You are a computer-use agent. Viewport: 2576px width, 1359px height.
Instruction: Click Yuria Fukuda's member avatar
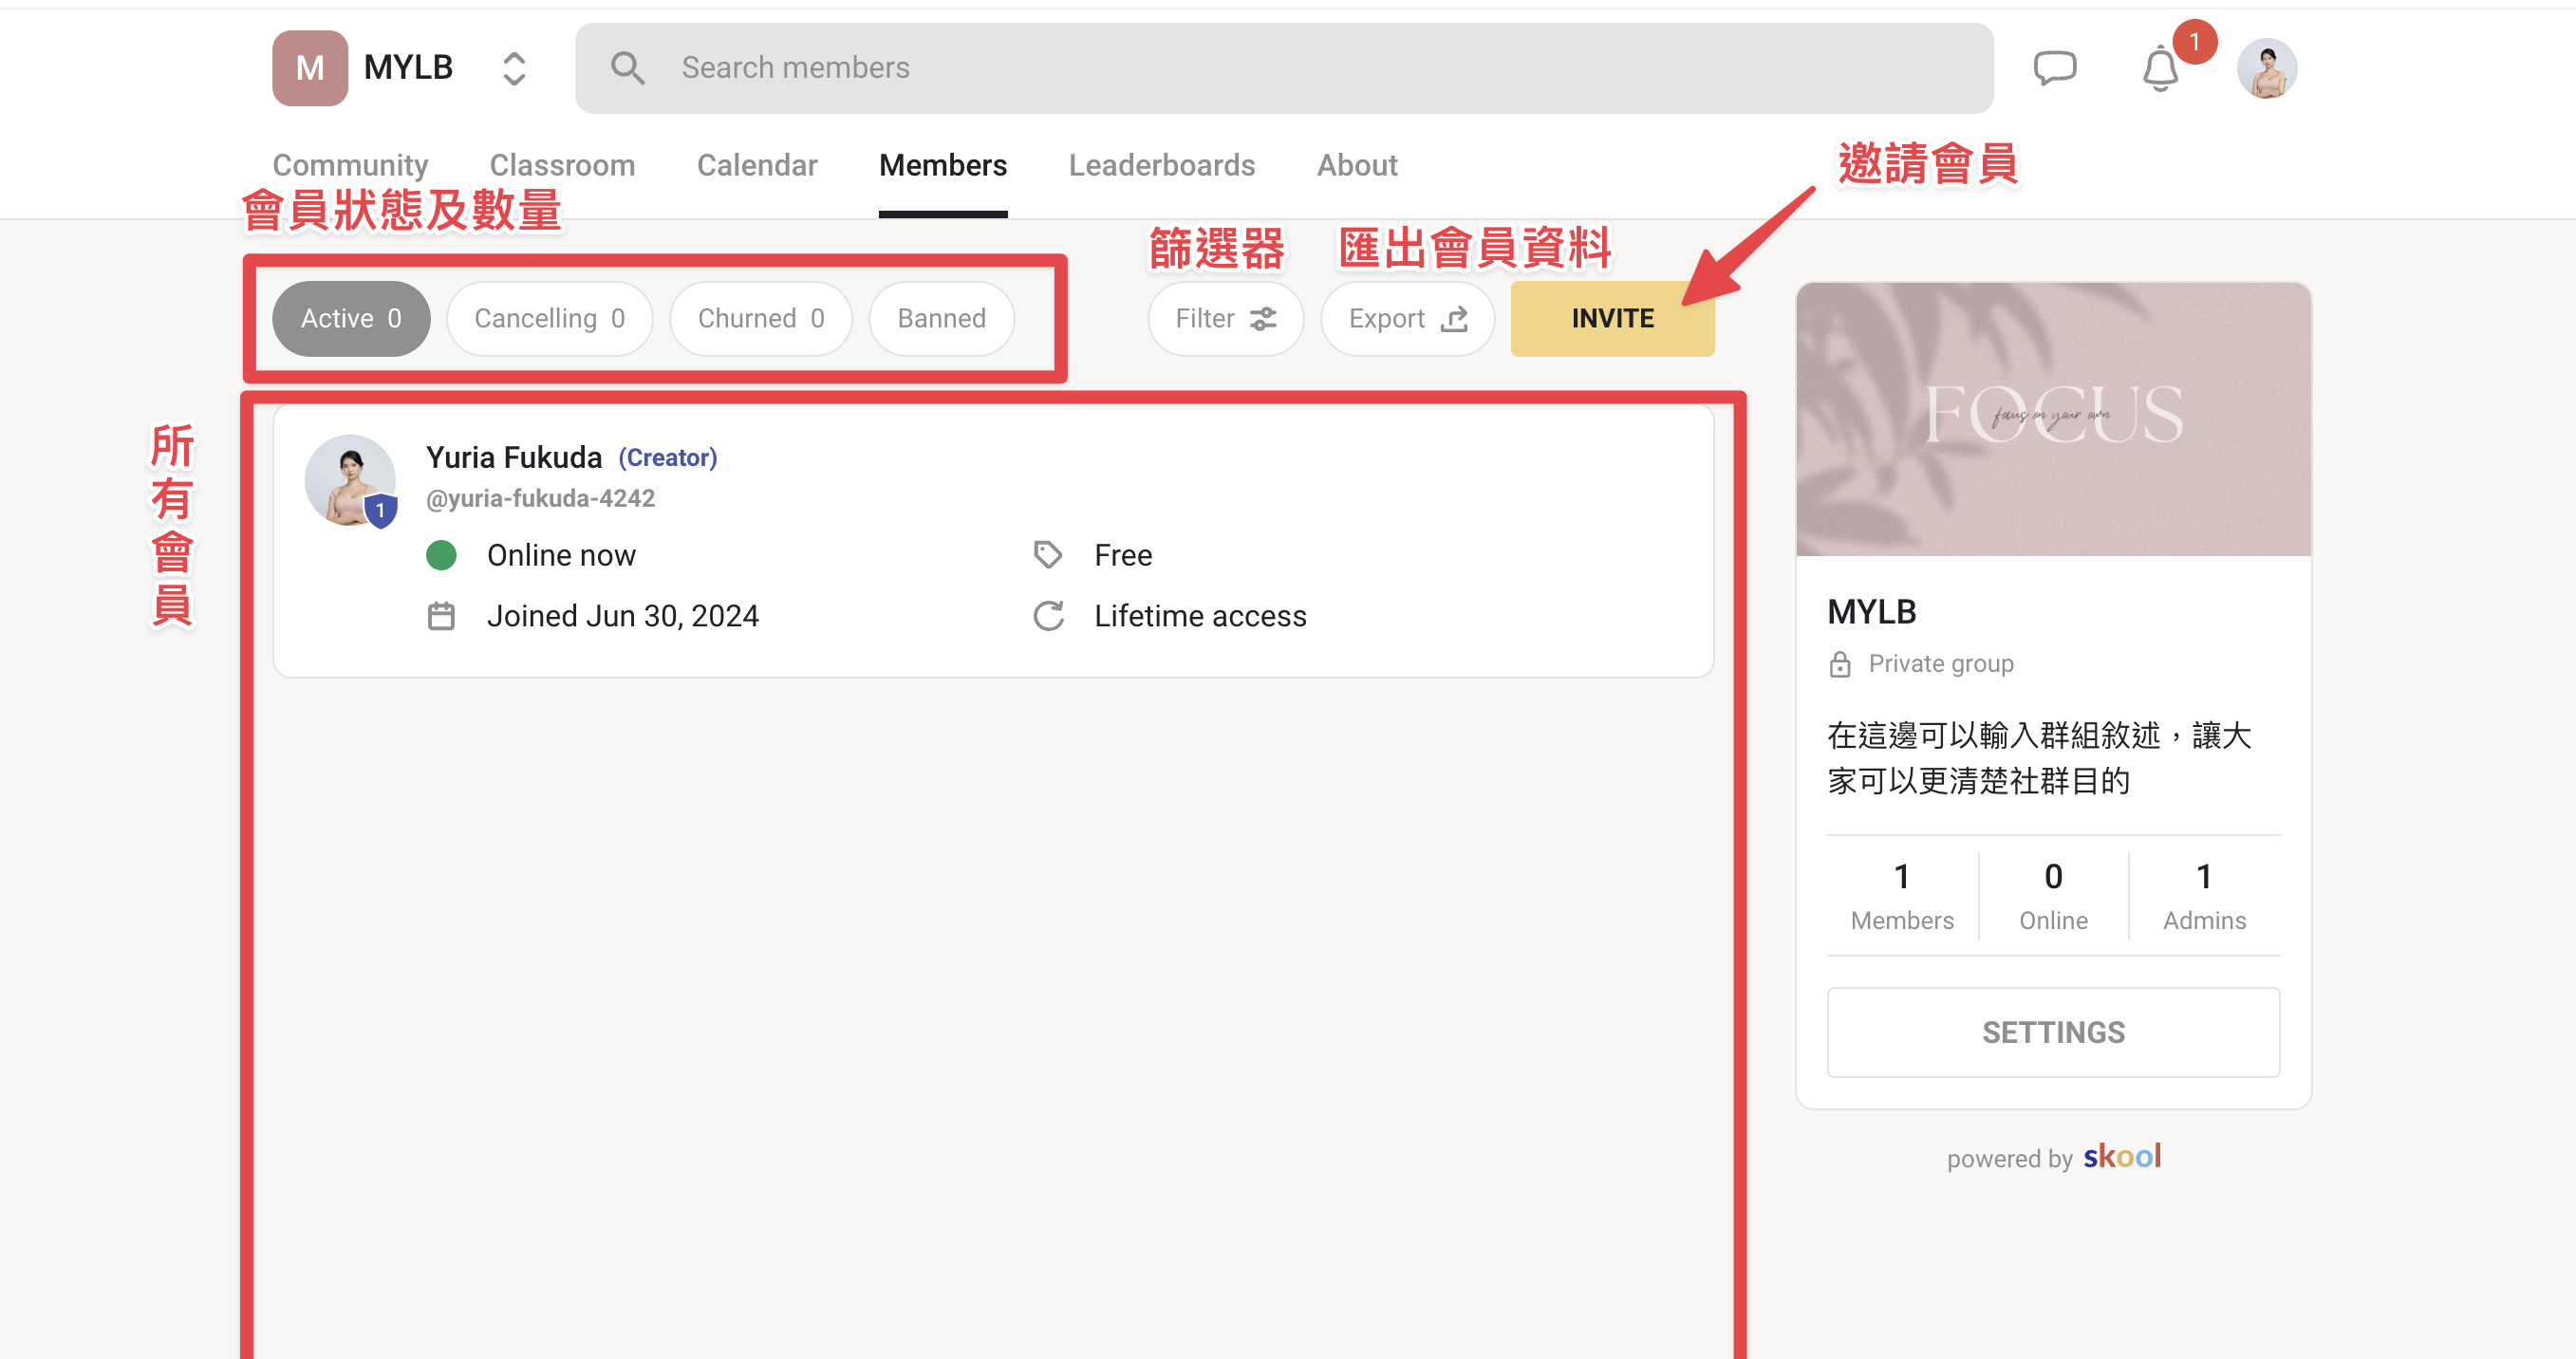pos(350,481)
